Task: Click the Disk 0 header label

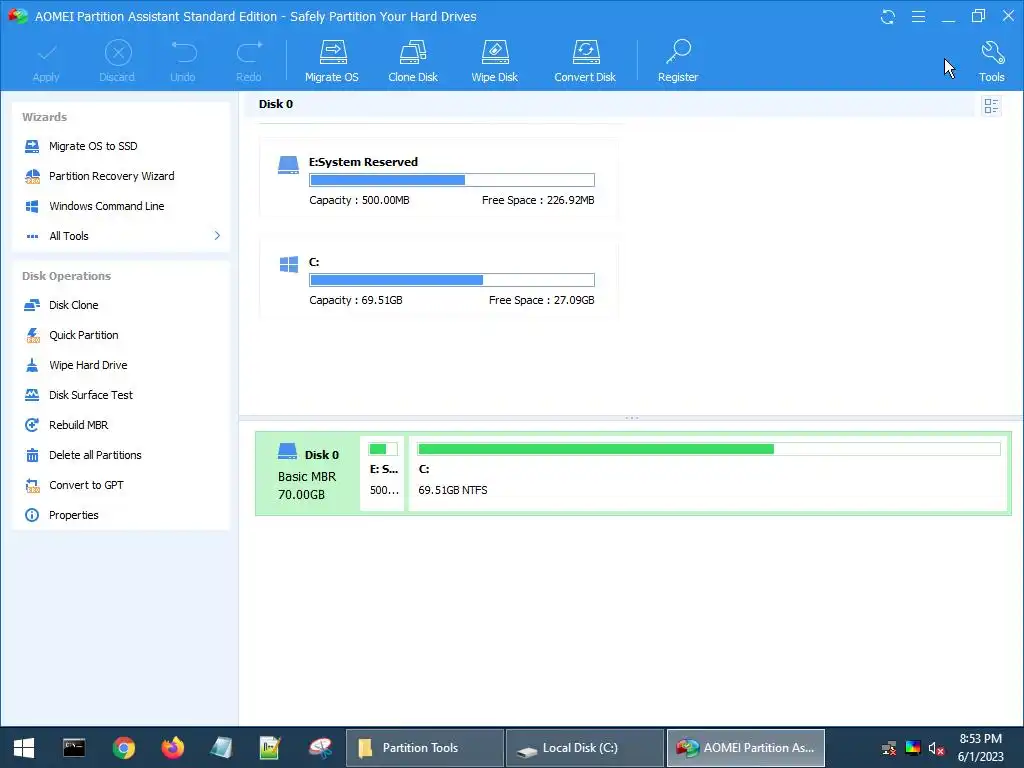Action: (276, 104)
